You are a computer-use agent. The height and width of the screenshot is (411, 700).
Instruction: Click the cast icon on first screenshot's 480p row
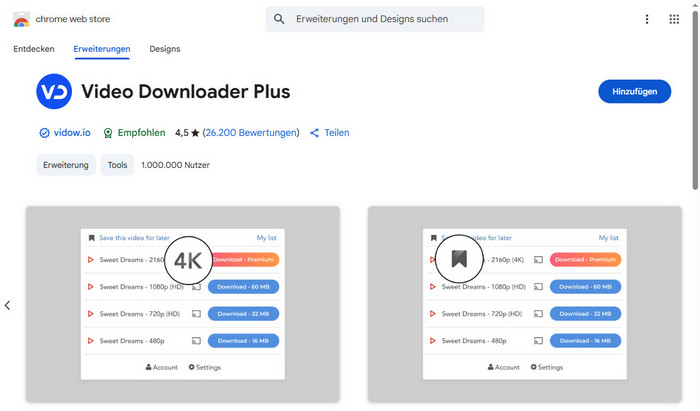(x=196, y=341)
